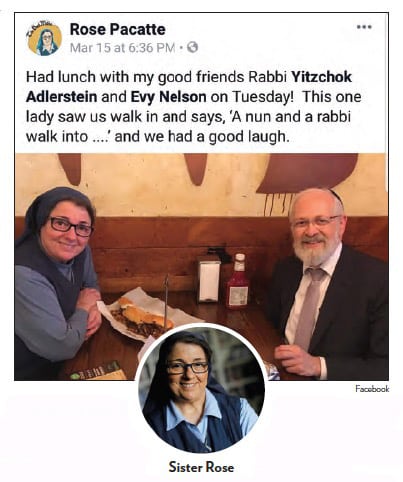This screenshot has width=403, height=482.
Task: Click the Facebook photo credit text
Action: point(372,389)
